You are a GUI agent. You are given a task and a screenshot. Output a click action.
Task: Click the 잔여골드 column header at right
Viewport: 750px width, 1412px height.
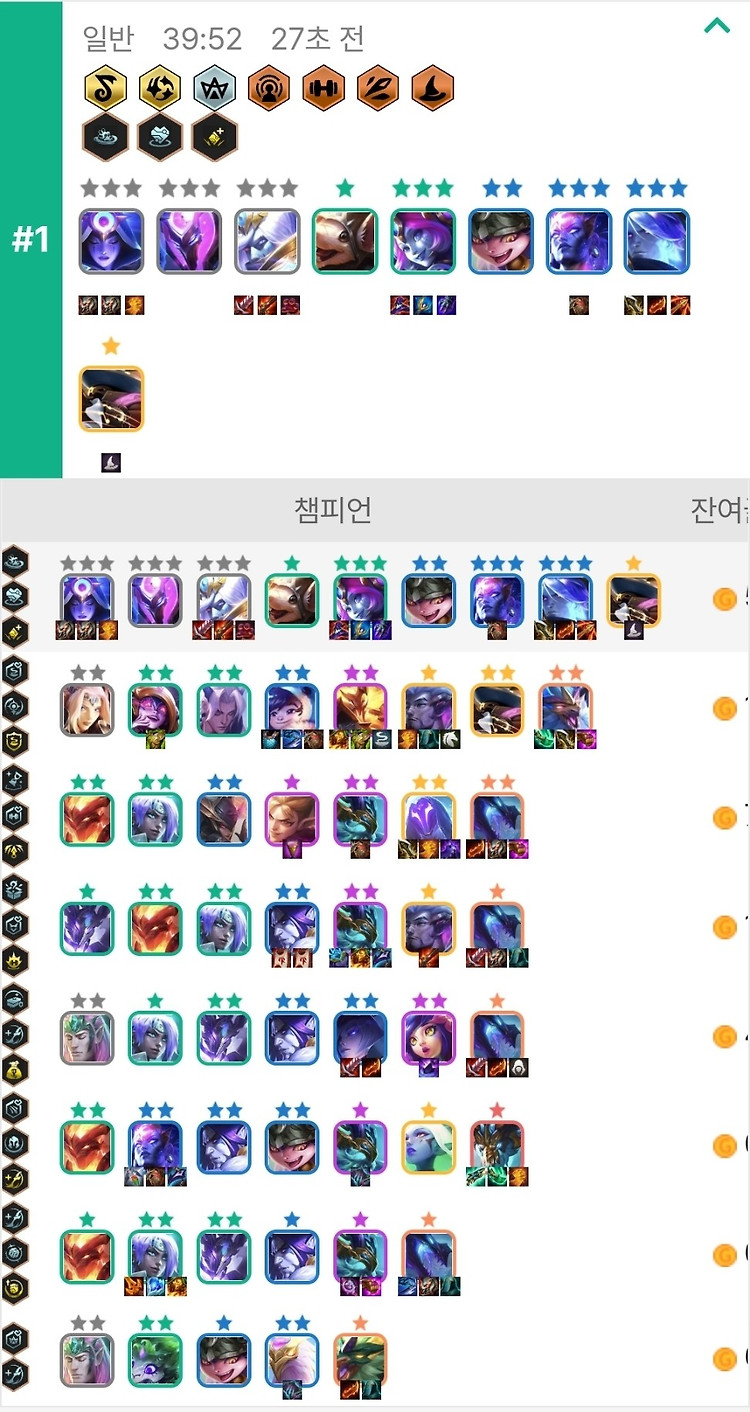click(720, 510)
